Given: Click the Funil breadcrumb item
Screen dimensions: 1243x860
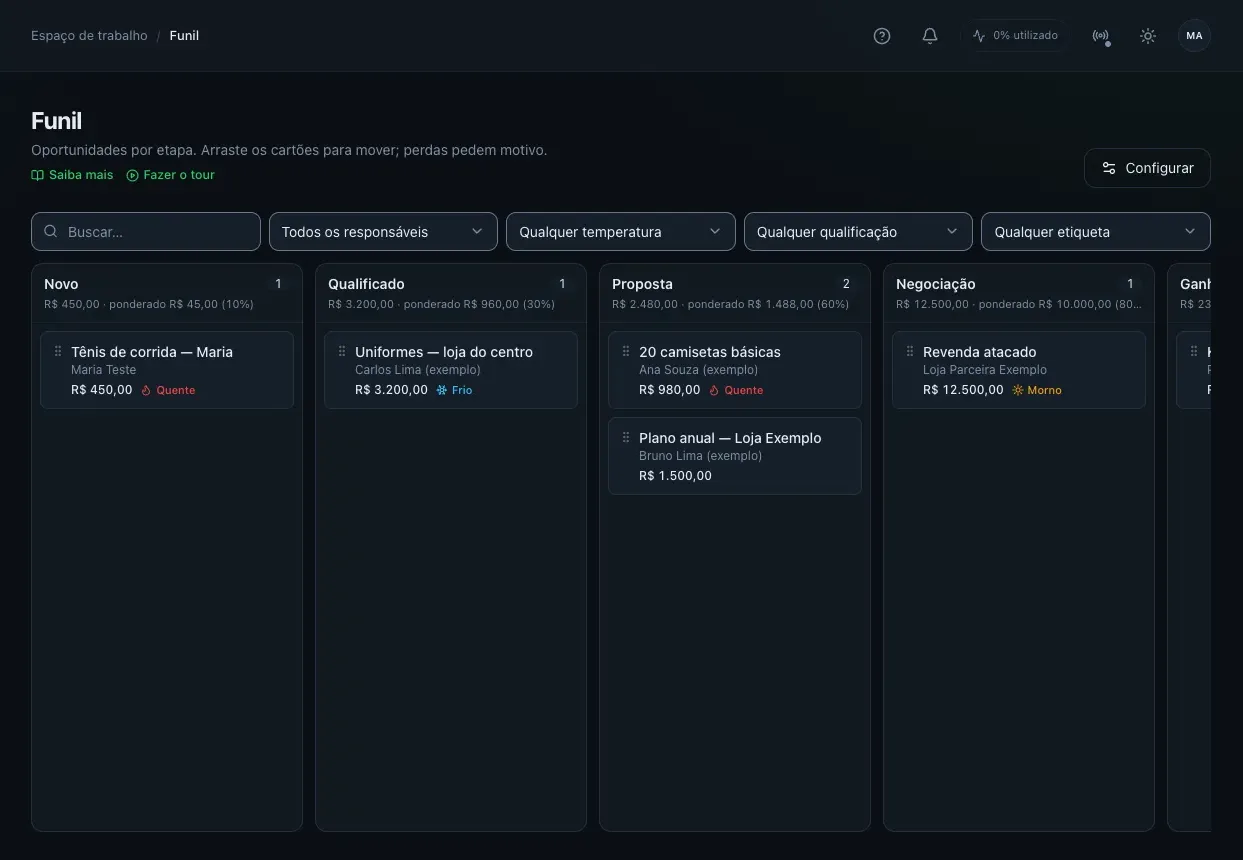Looking at the screenshot, I should 184,36.
